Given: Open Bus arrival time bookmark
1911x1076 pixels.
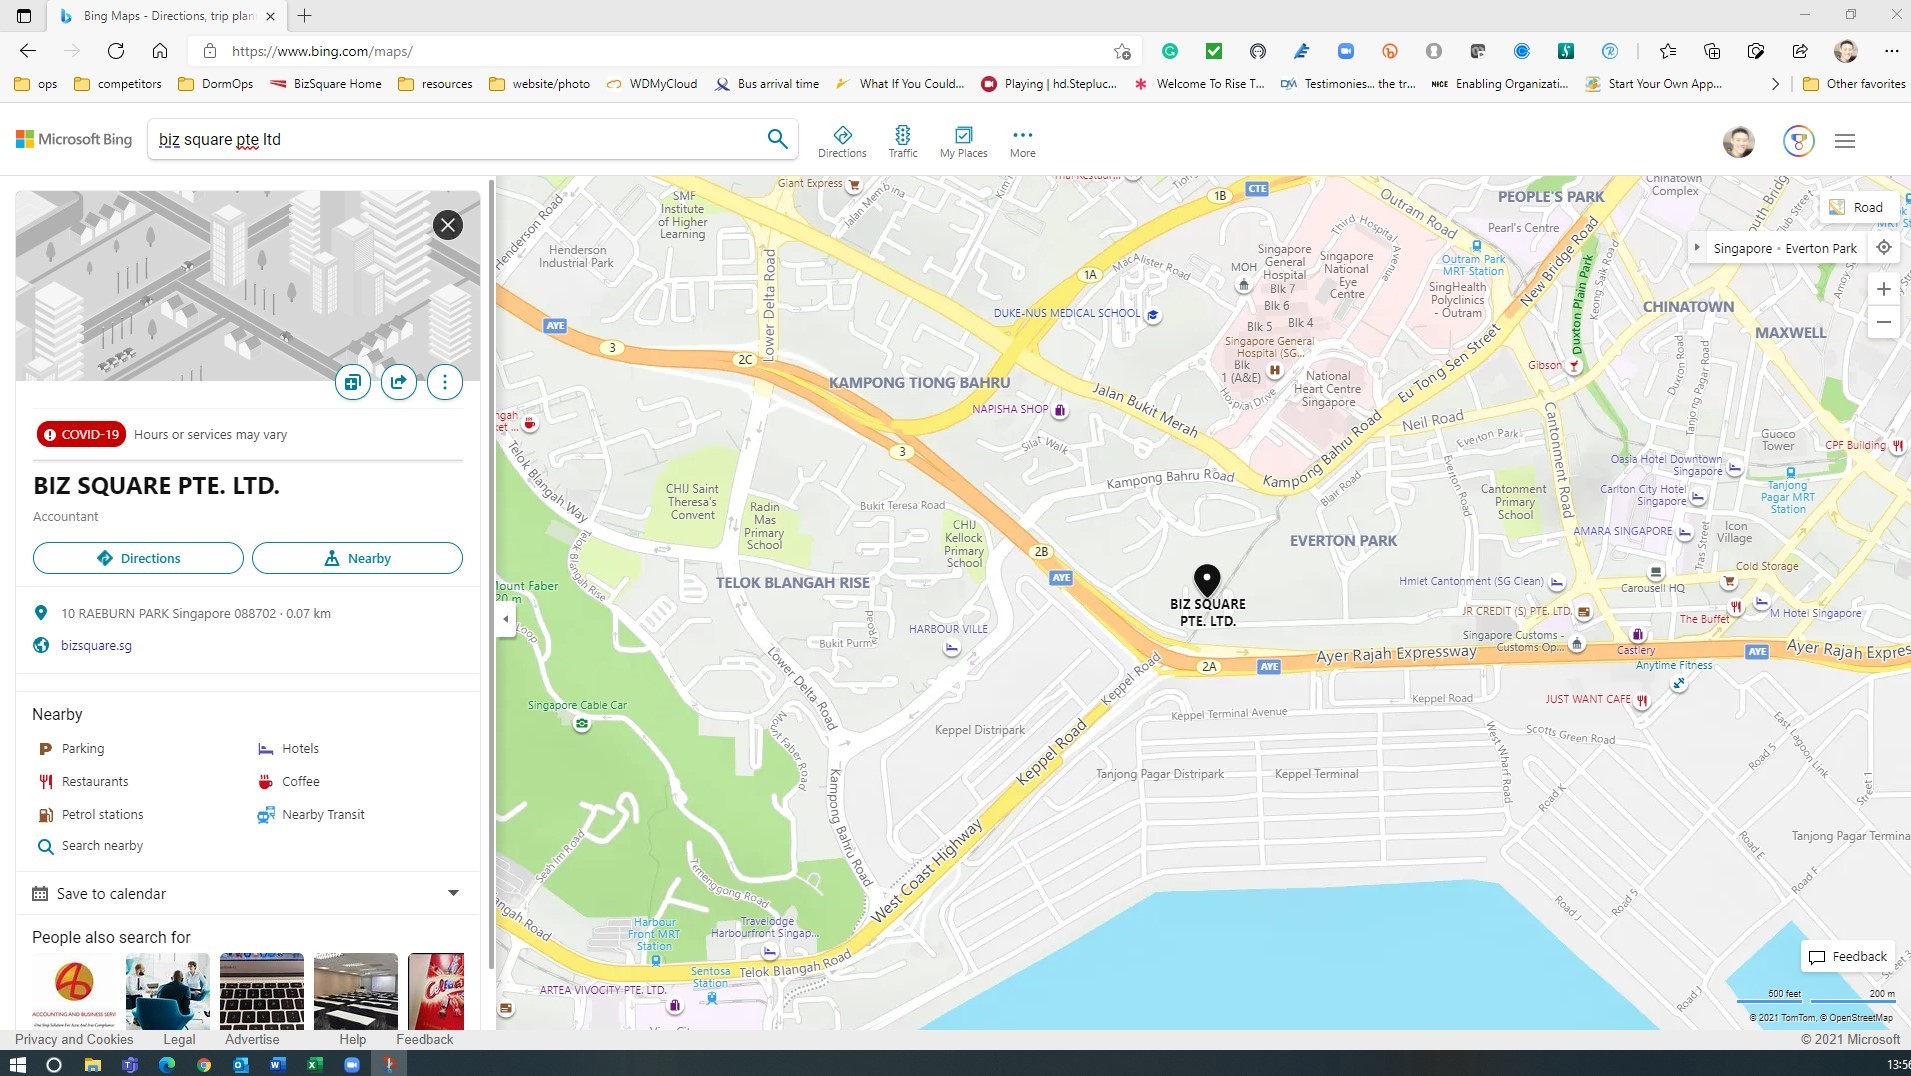Looking at the screenshot, I should [767, 84].
